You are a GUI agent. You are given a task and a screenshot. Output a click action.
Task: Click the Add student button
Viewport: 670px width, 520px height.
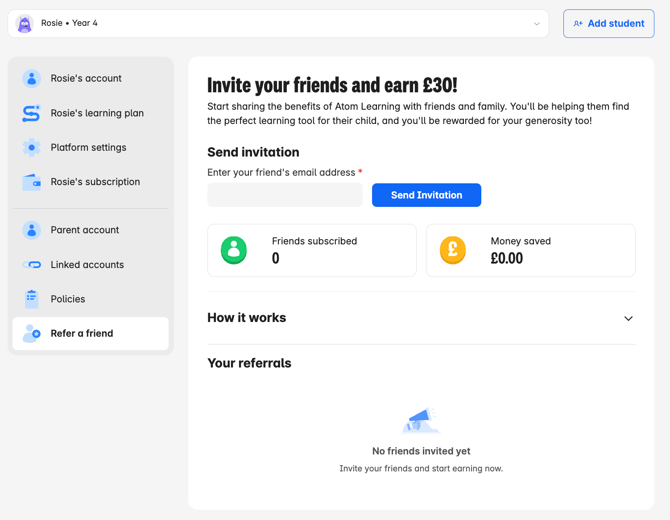tap(608, 24)
